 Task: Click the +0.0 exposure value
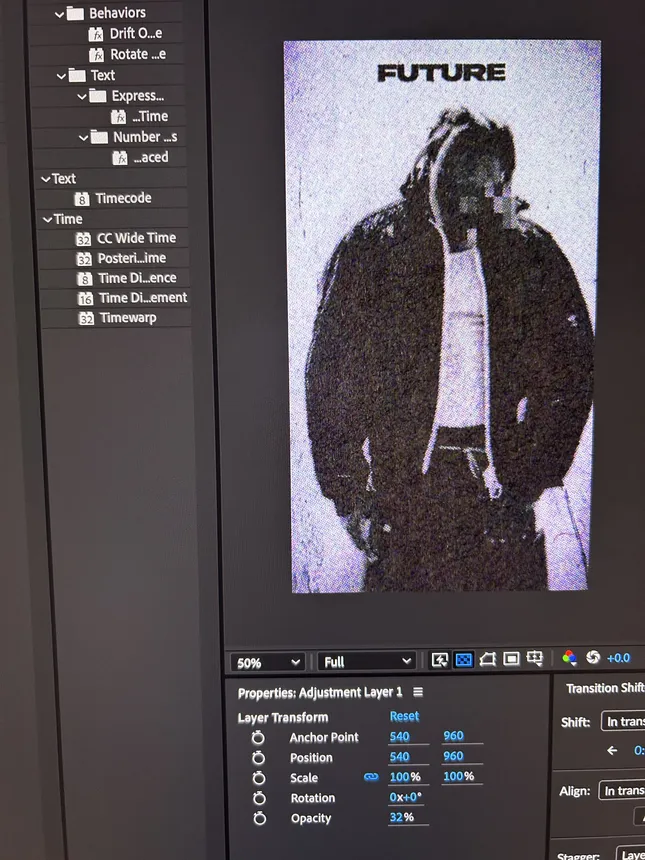click(618, 658)
